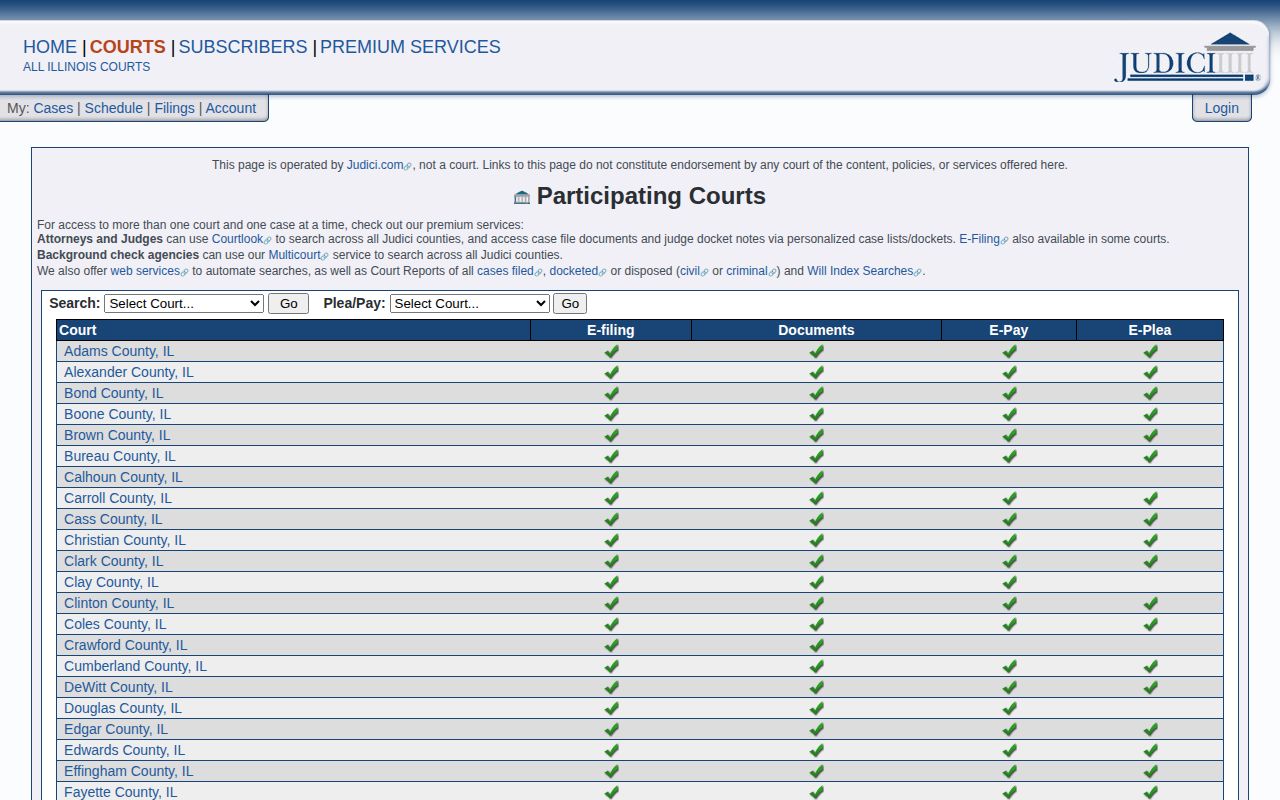Screen dimensions: 1280x800
Task: Open the Fayette County, IL link
Action: point(120,792)
